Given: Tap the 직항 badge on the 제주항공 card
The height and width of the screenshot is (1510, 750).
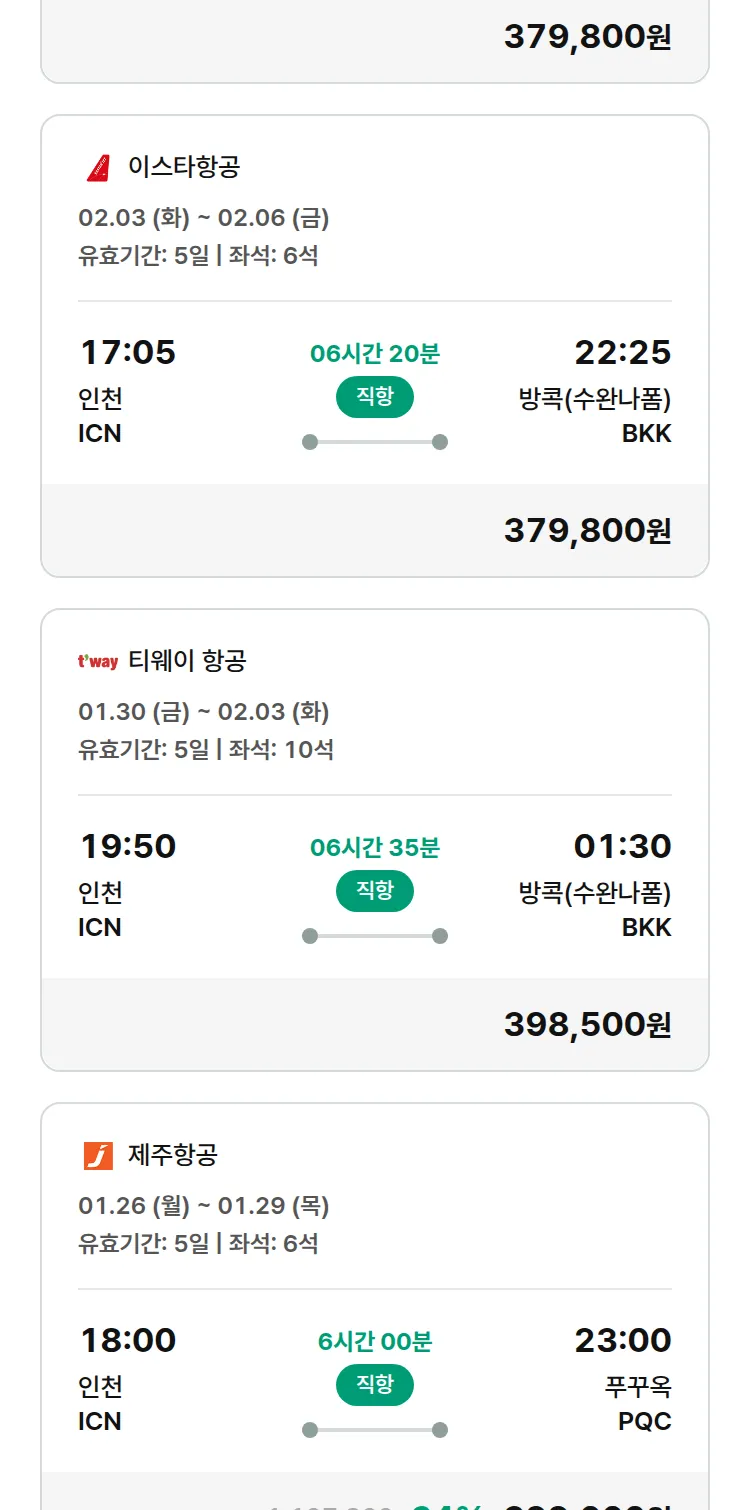Looking at the screenshot, I should (x=375, y=1385).
